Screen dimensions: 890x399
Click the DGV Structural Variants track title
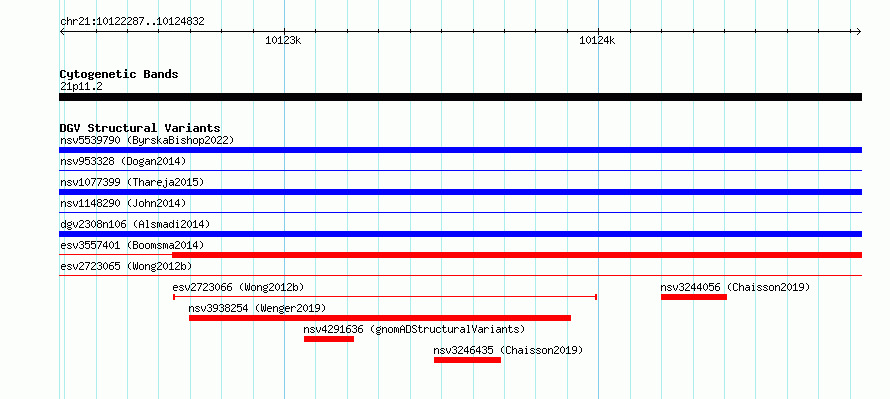(140, 128)
